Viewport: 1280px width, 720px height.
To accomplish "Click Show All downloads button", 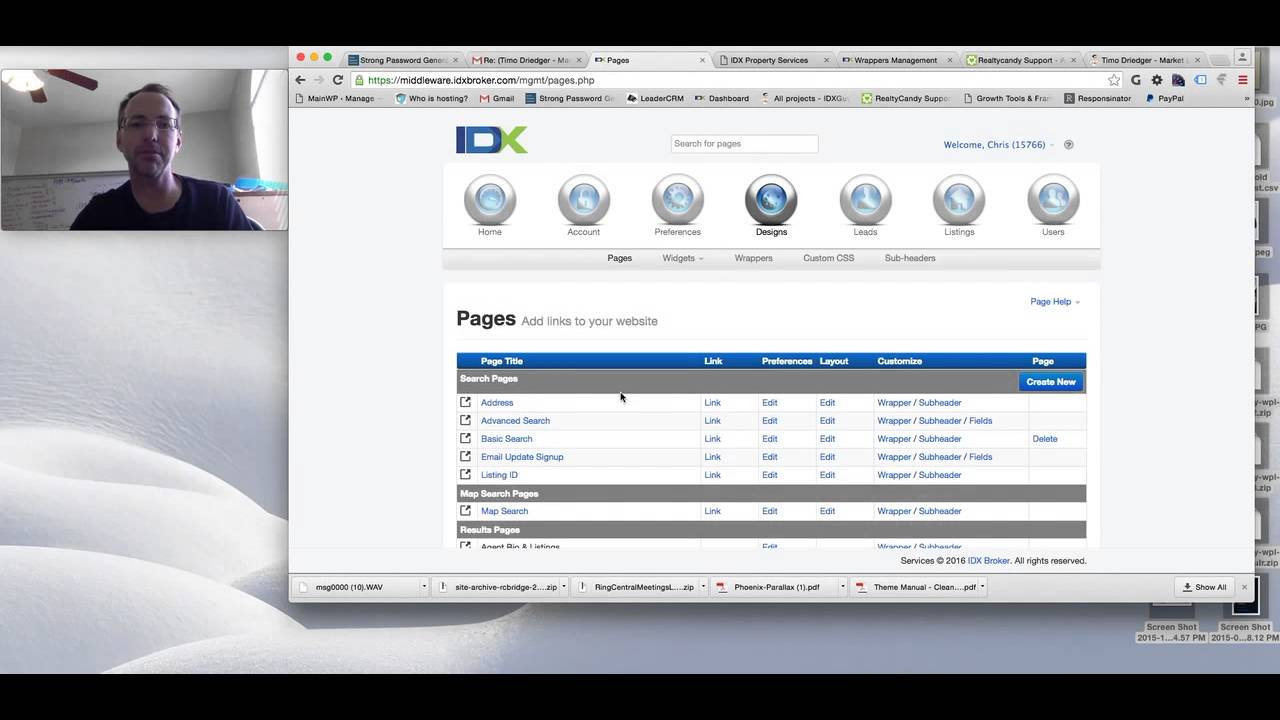I will [x=1205, y=587].
